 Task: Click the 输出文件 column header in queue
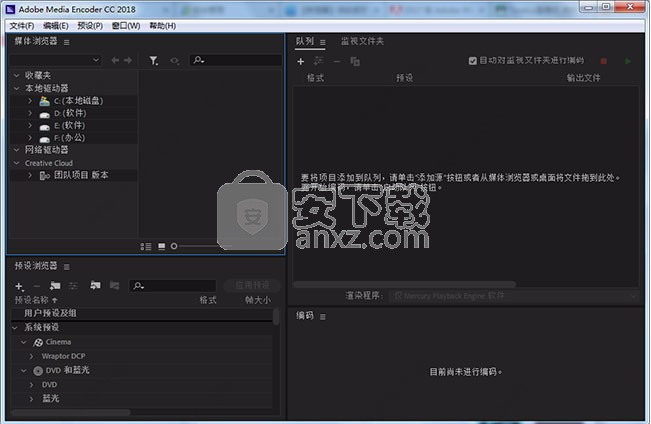pyautogui.click(x=583, y=78)
